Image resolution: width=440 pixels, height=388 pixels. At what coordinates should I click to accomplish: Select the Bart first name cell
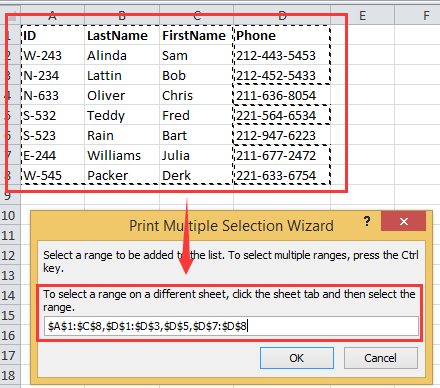point(196,135)
